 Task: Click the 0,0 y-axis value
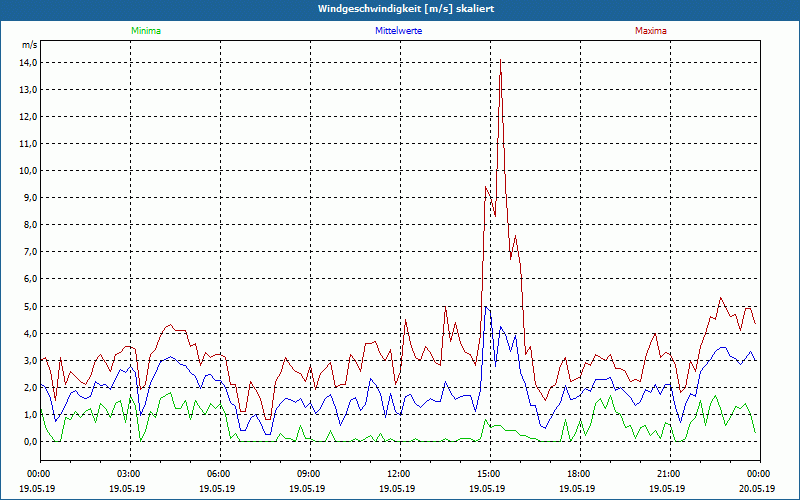pyautogui.click(x=30, y=442)
